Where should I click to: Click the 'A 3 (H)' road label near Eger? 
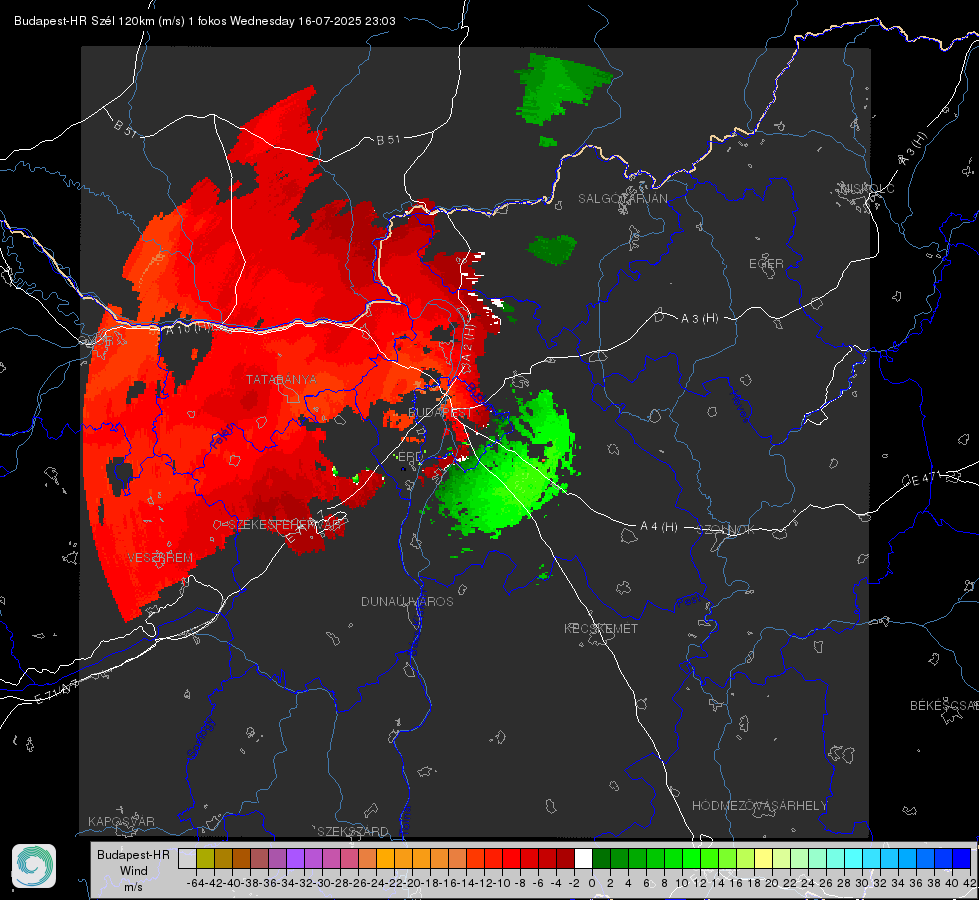(699, 319)
